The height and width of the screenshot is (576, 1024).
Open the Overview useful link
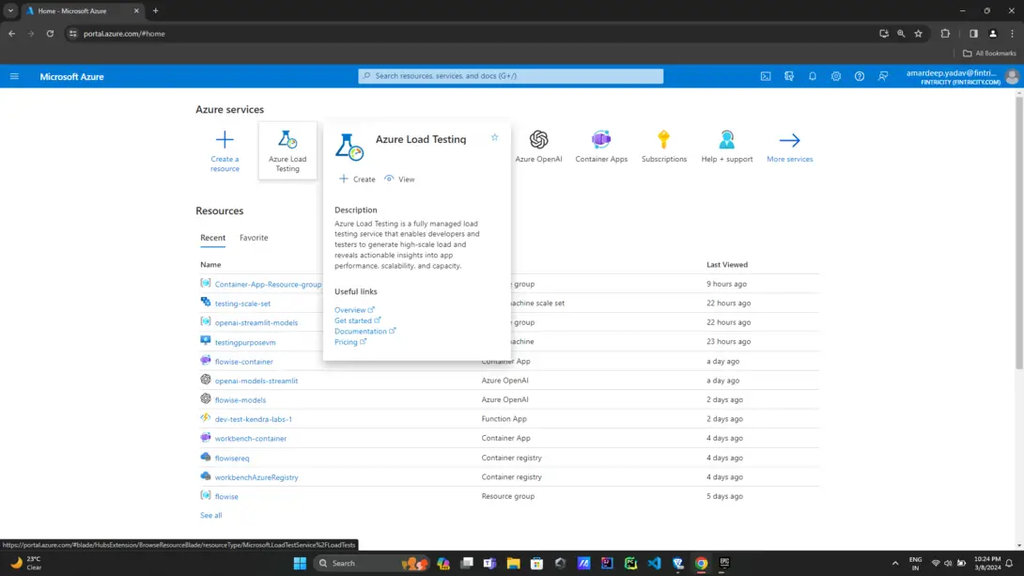click(354, 310)
